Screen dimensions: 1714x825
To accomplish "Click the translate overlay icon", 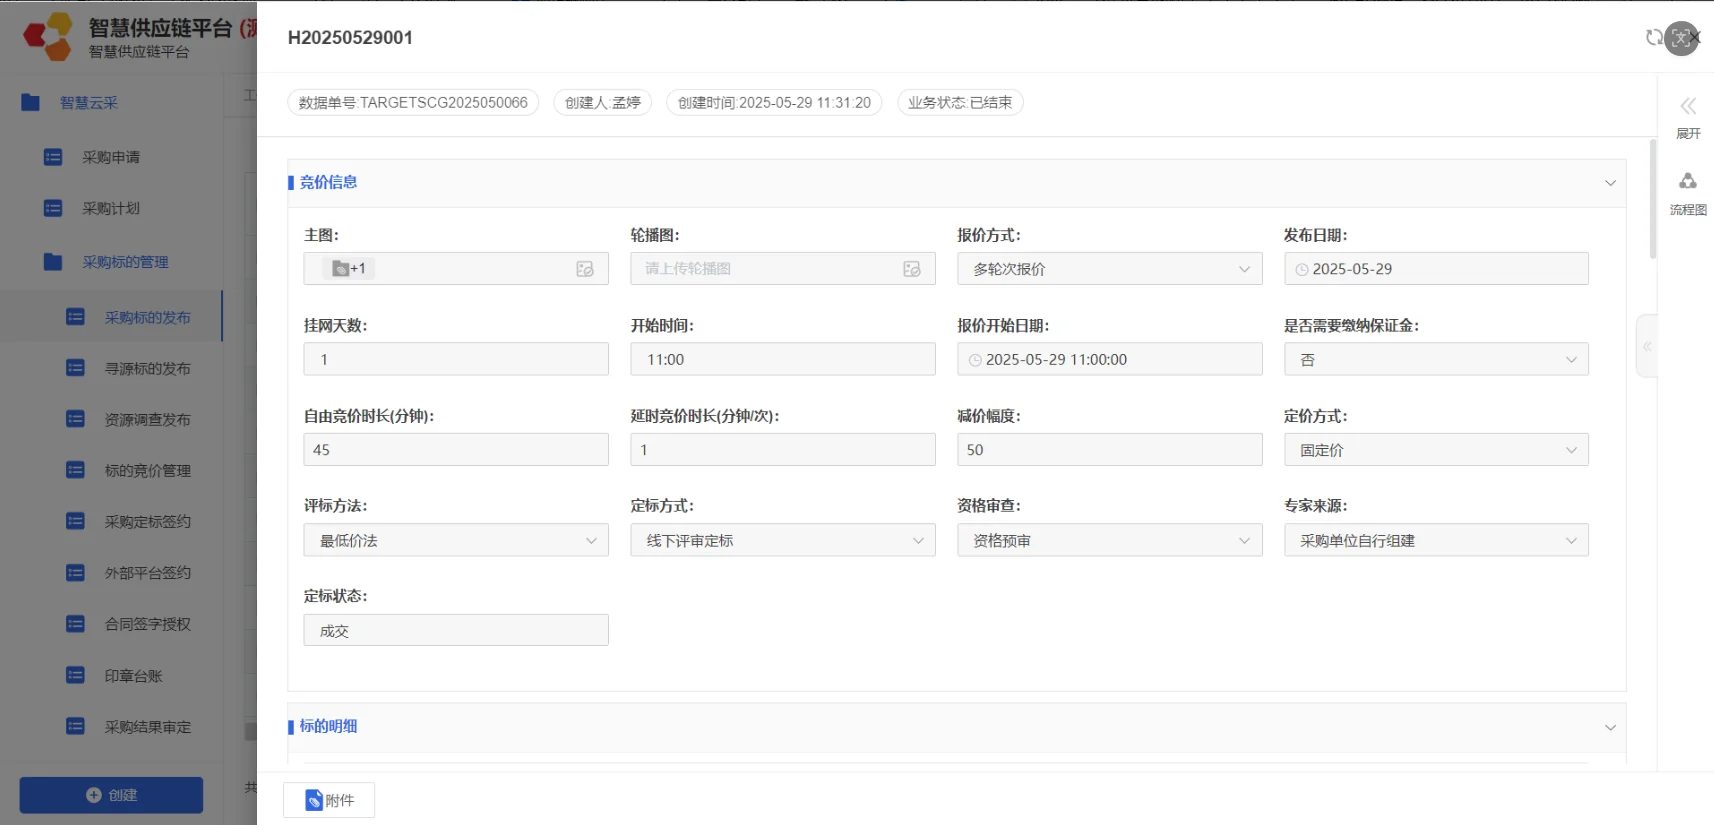I will click(1682, 39).
